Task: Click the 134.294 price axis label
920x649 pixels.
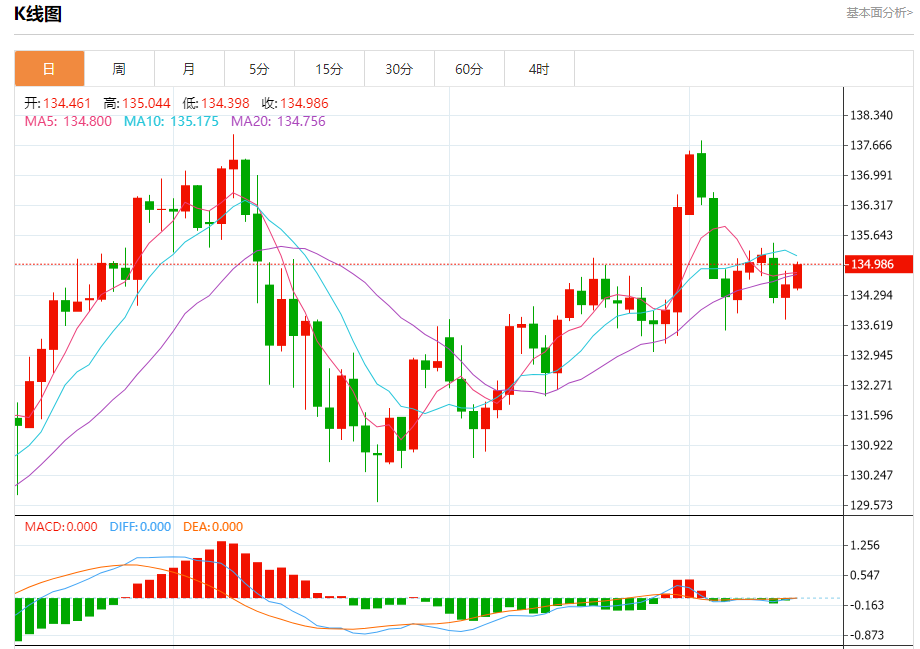Action: pos(871,295)
